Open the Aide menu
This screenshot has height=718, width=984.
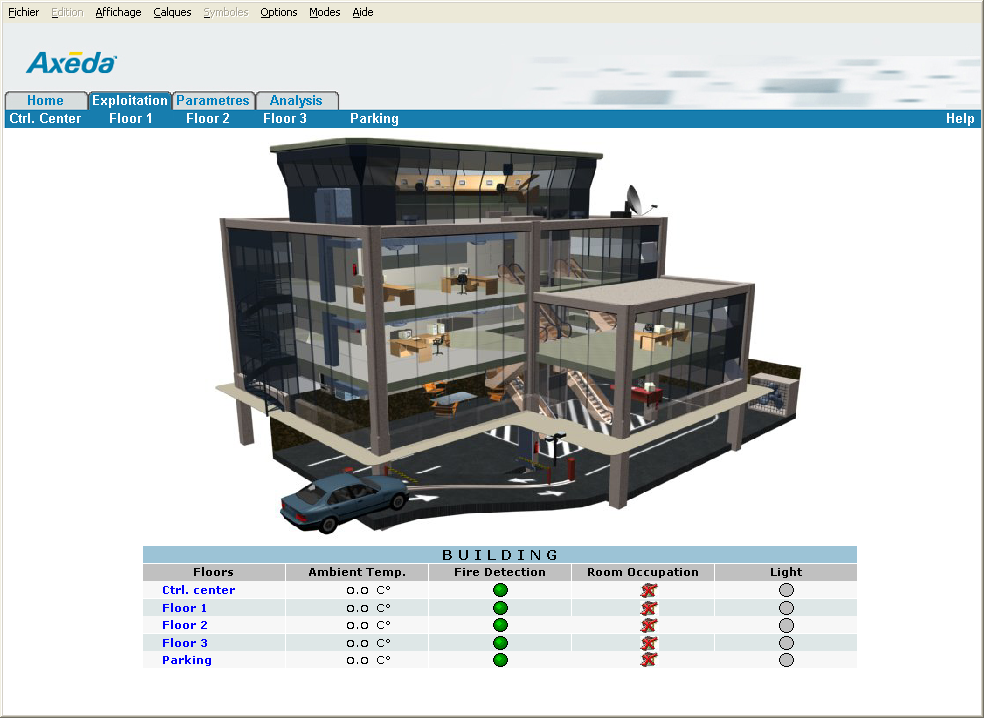coord(363,12)
